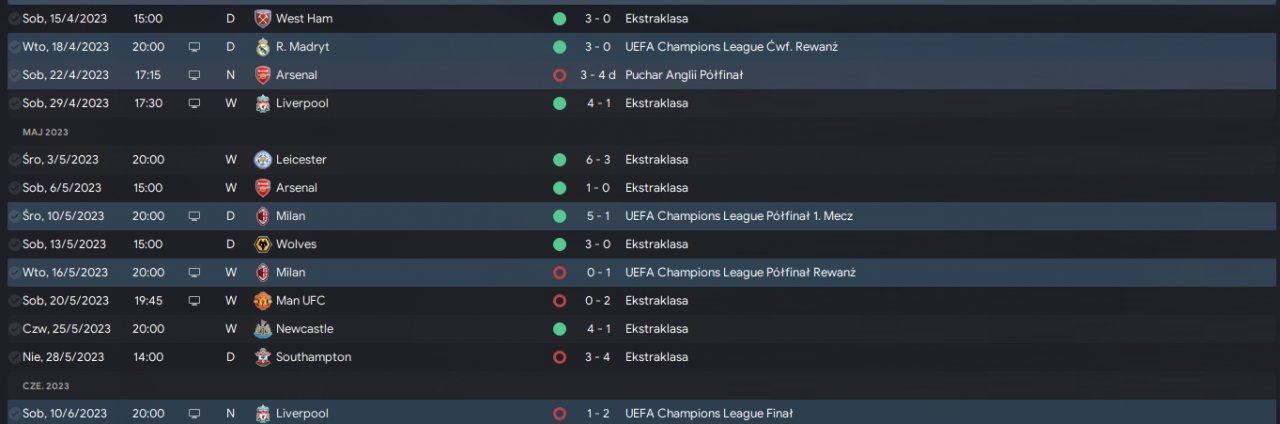Click the Southampton club badge
This screenshot has width=1280, height=424.
[x=263, y=357]
